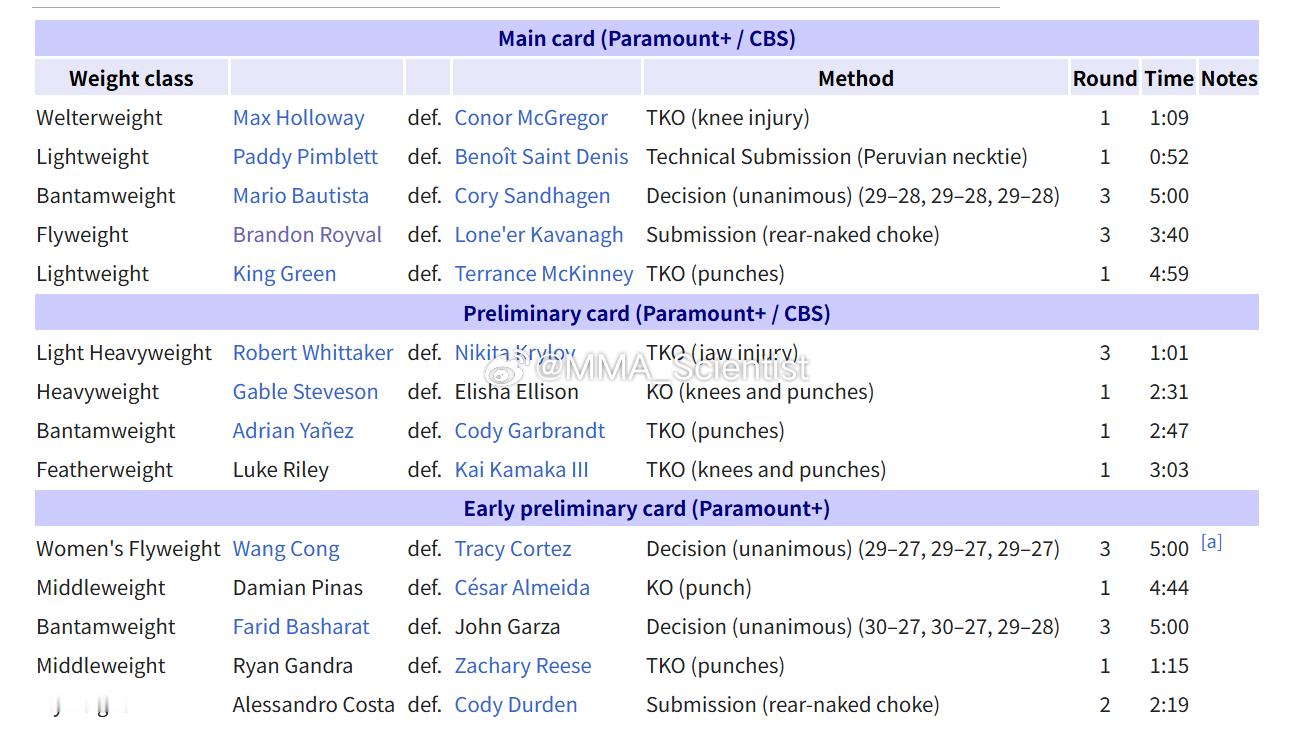This screenshot has width=1296, height=735.
Task: Open the Max Holloway link
Action: click(298, 118)
